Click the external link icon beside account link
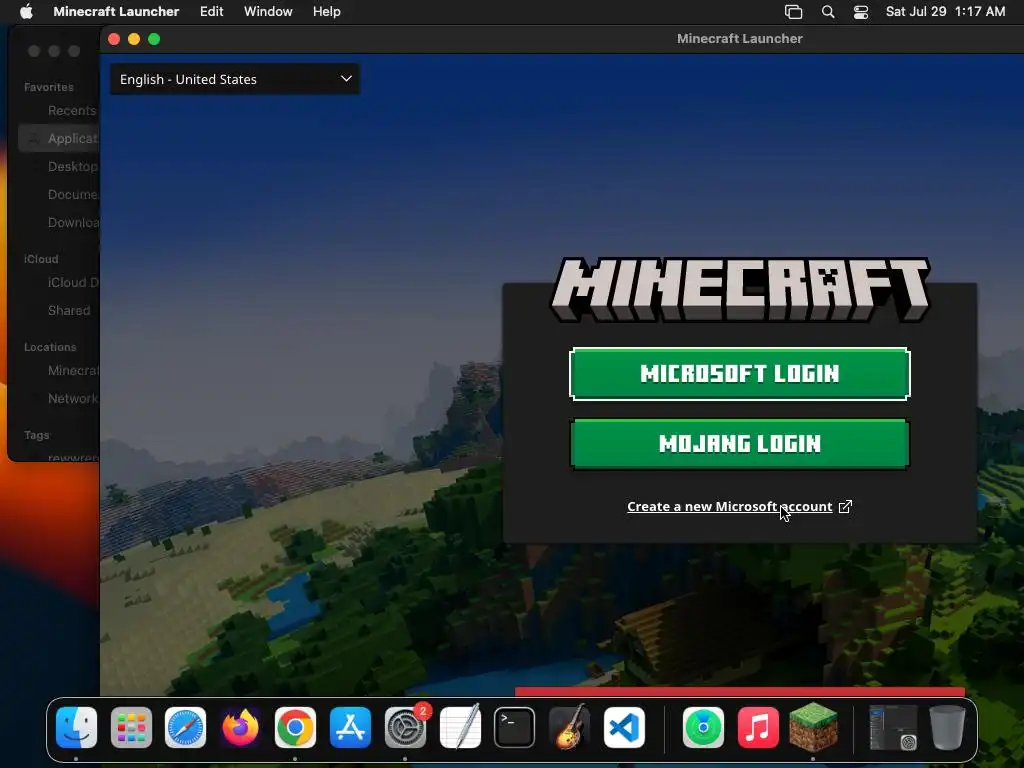Viewport: 1024px width, 768px height. (845, 507)
